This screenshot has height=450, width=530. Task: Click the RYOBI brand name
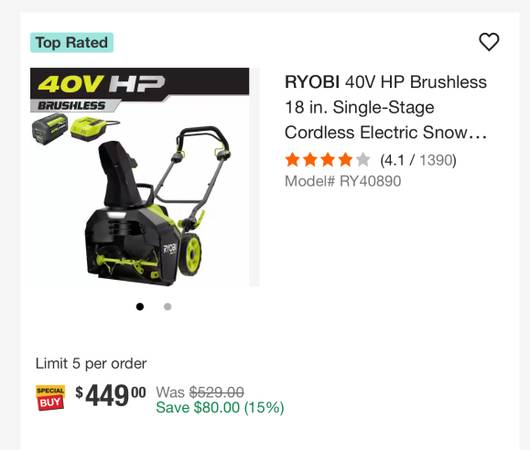(x=312, y=82)
